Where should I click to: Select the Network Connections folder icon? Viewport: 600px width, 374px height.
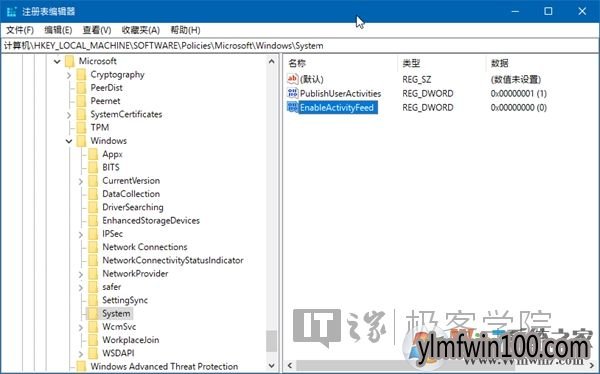tap(93, 247)
